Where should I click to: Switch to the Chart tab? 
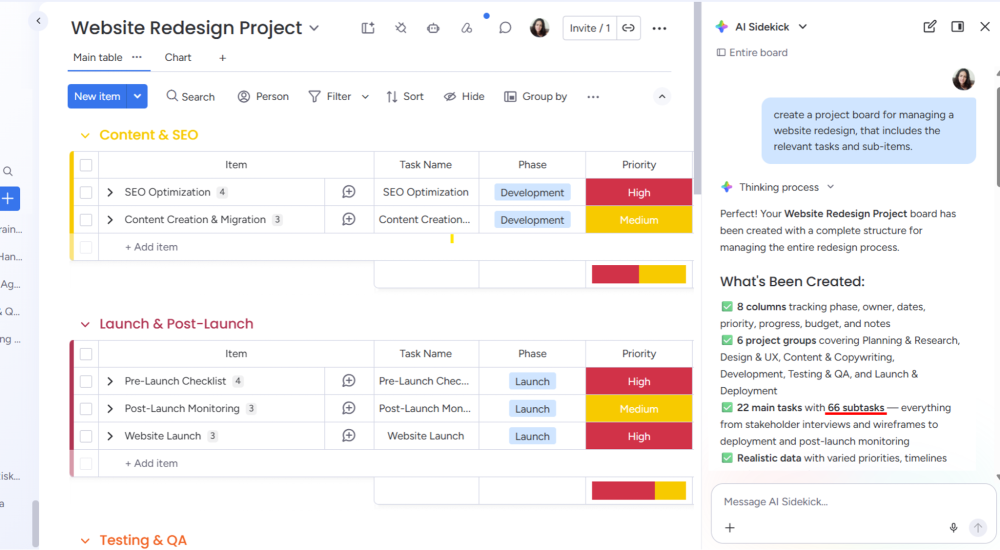click(178, 58)
